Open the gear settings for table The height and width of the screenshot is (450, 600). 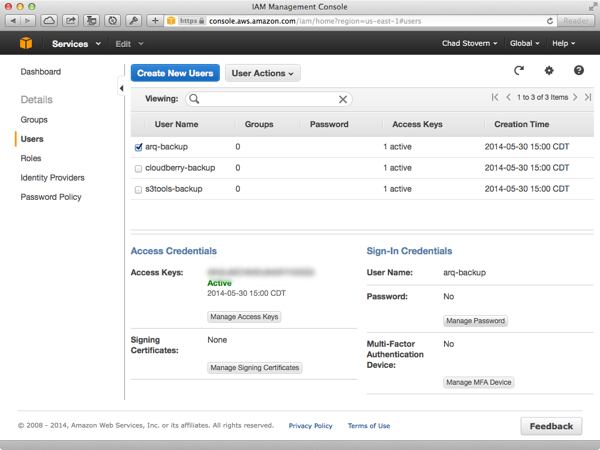click(x=549, y=70)
